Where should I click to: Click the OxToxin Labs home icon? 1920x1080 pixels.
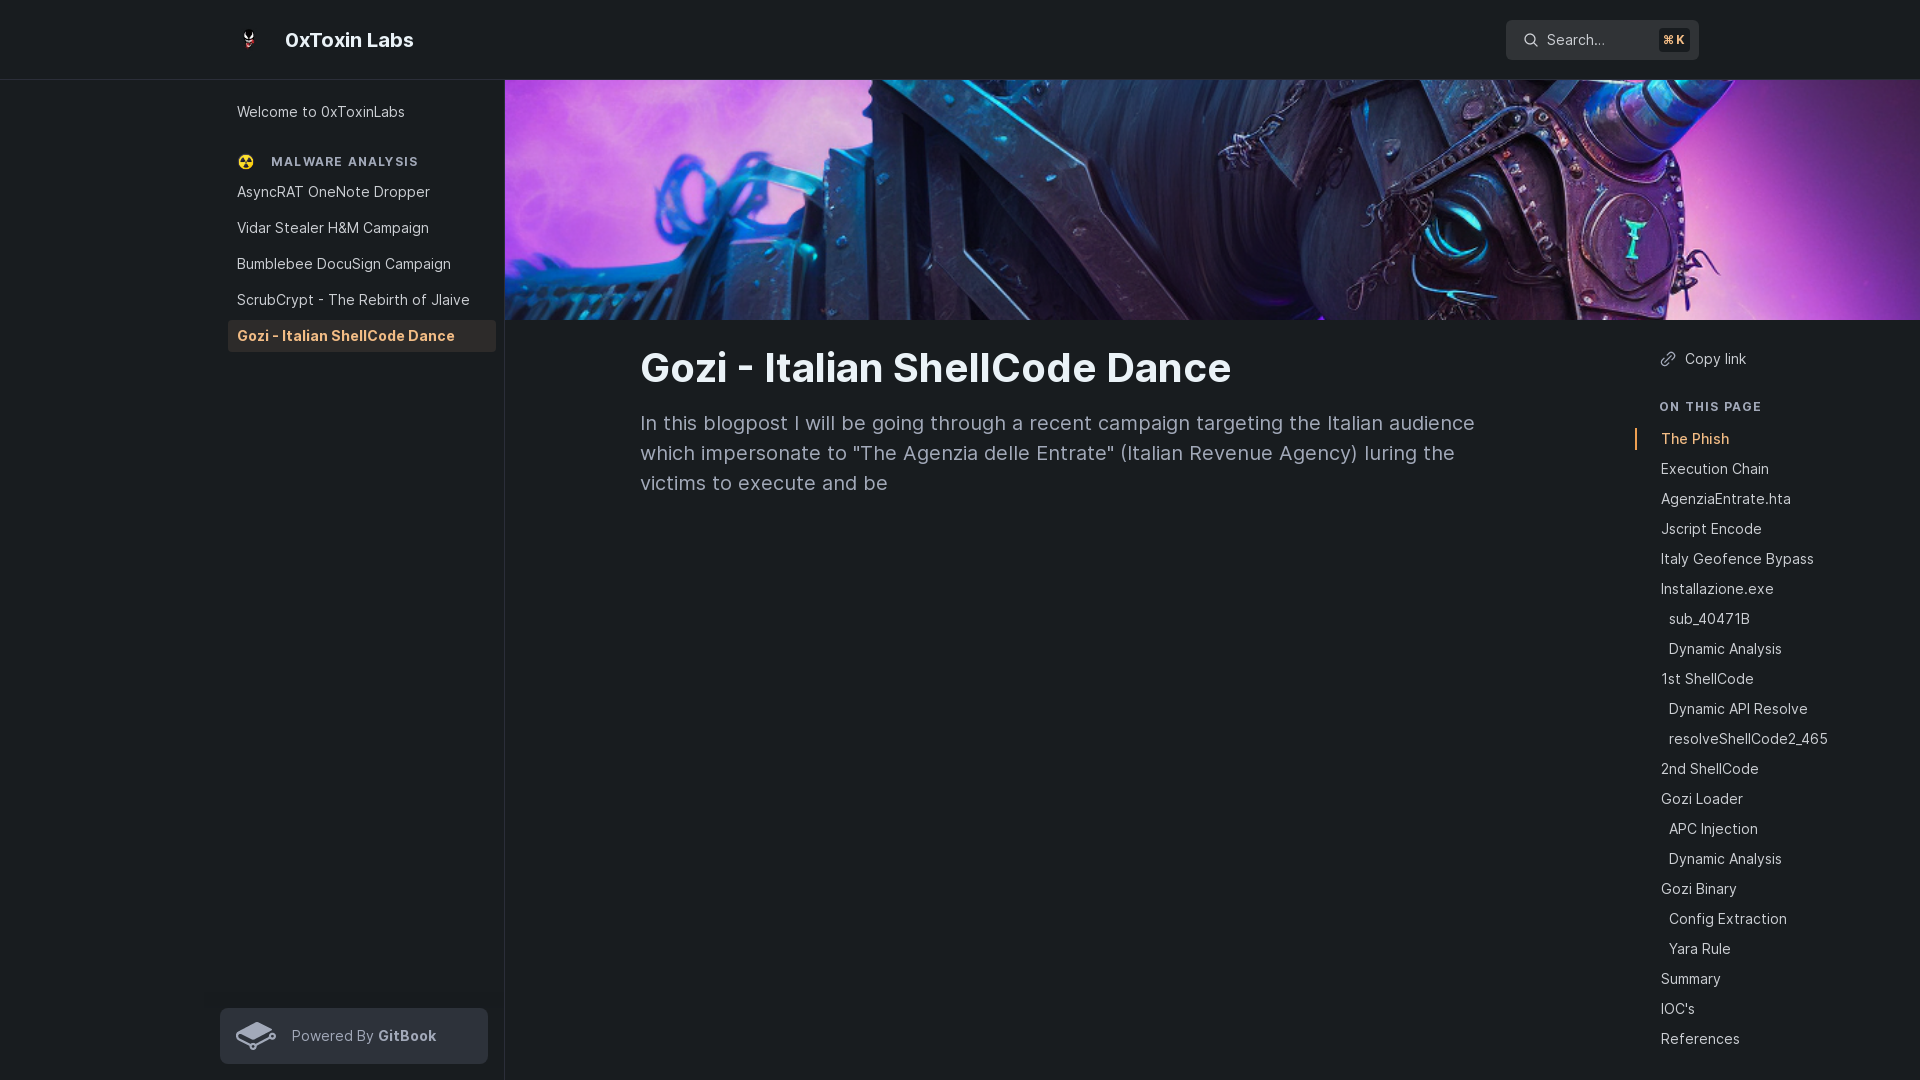tap(249, 40)
